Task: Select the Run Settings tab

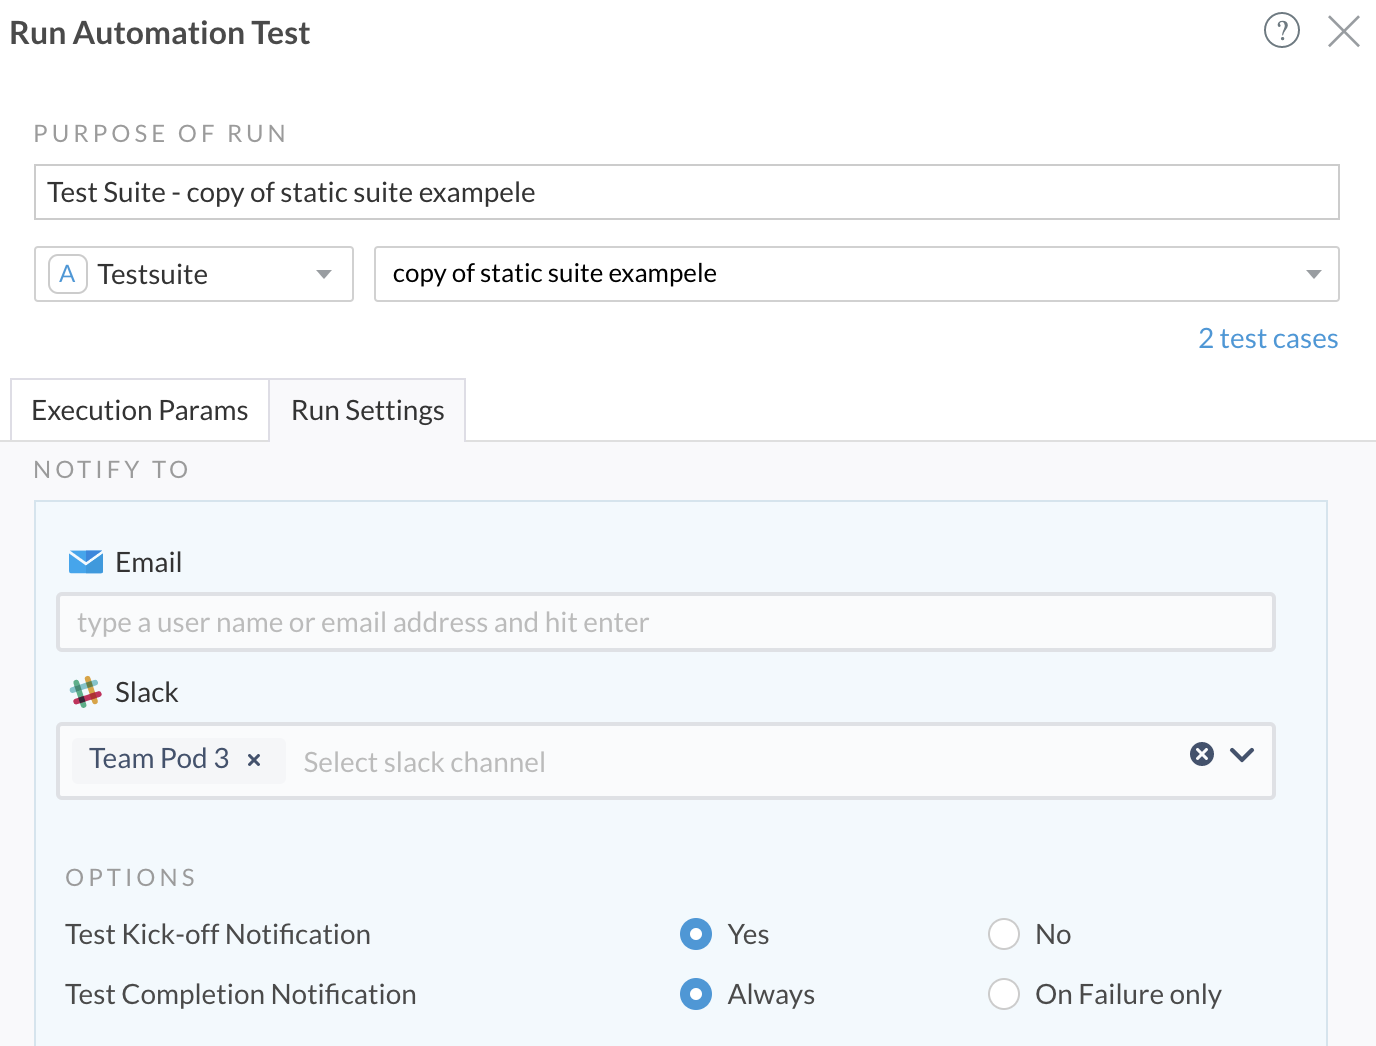Action: tap(367, 410)
